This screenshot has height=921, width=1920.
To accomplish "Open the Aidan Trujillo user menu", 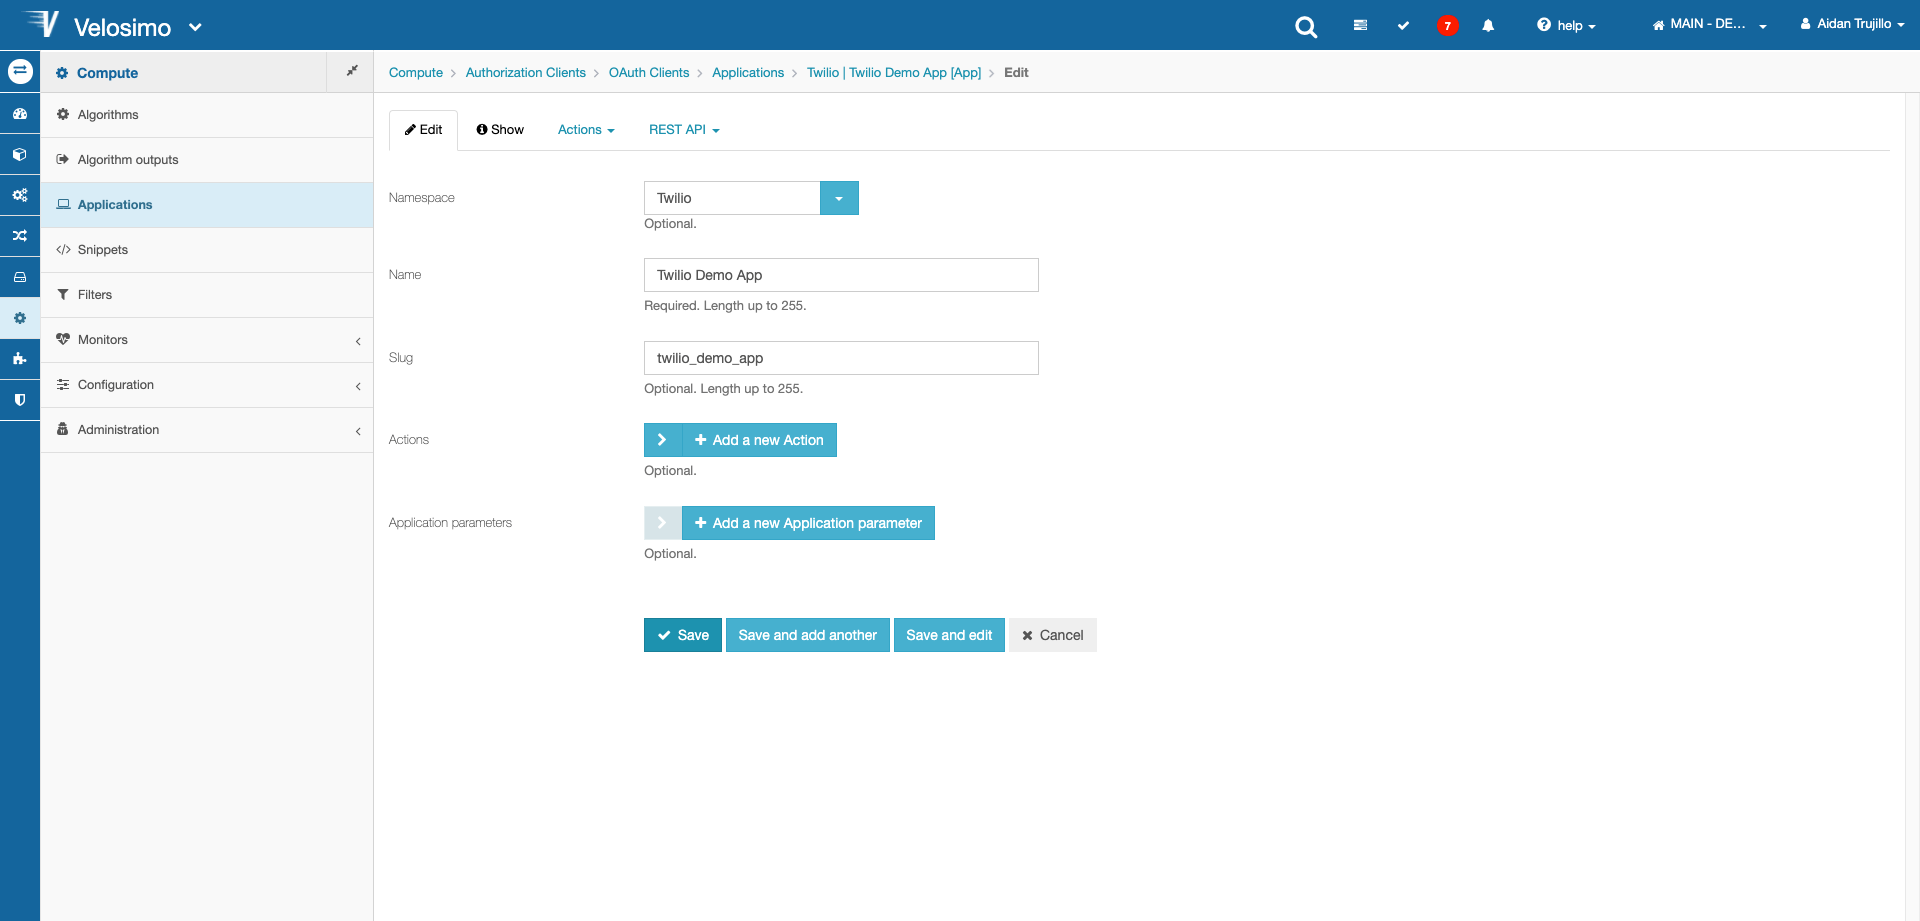I will (x=1852, y=24).
